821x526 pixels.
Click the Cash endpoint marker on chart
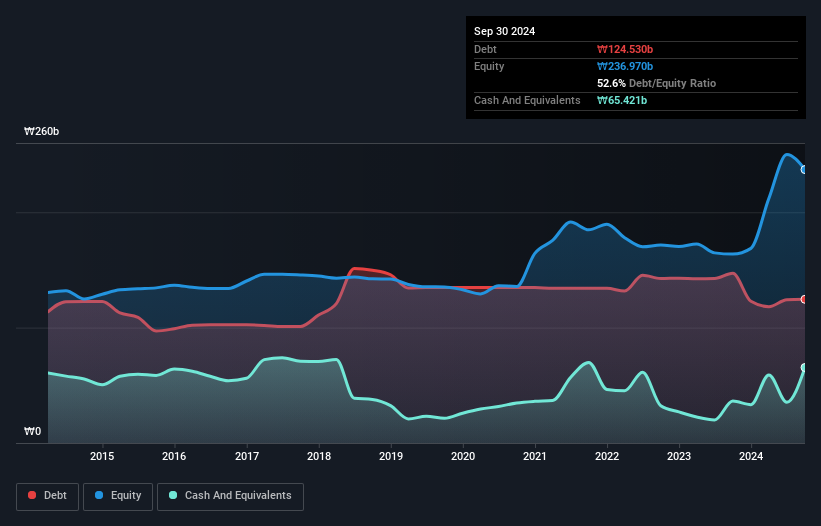point(804,367)
